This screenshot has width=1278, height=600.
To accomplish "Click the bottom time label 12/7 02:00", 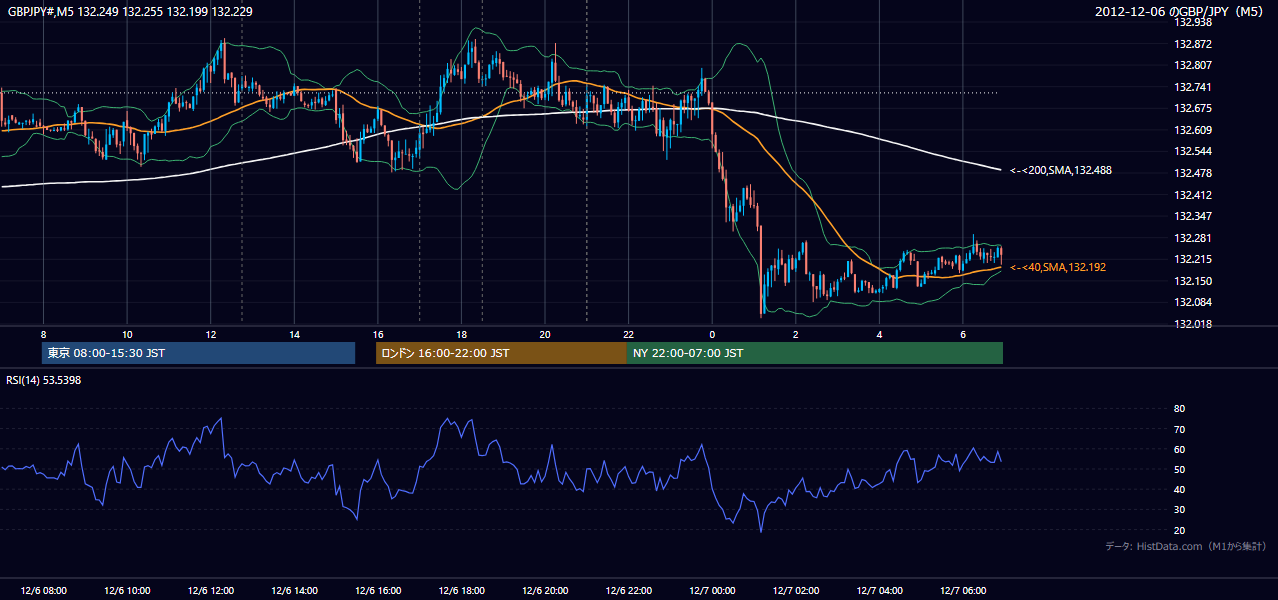I will (795, 591).
